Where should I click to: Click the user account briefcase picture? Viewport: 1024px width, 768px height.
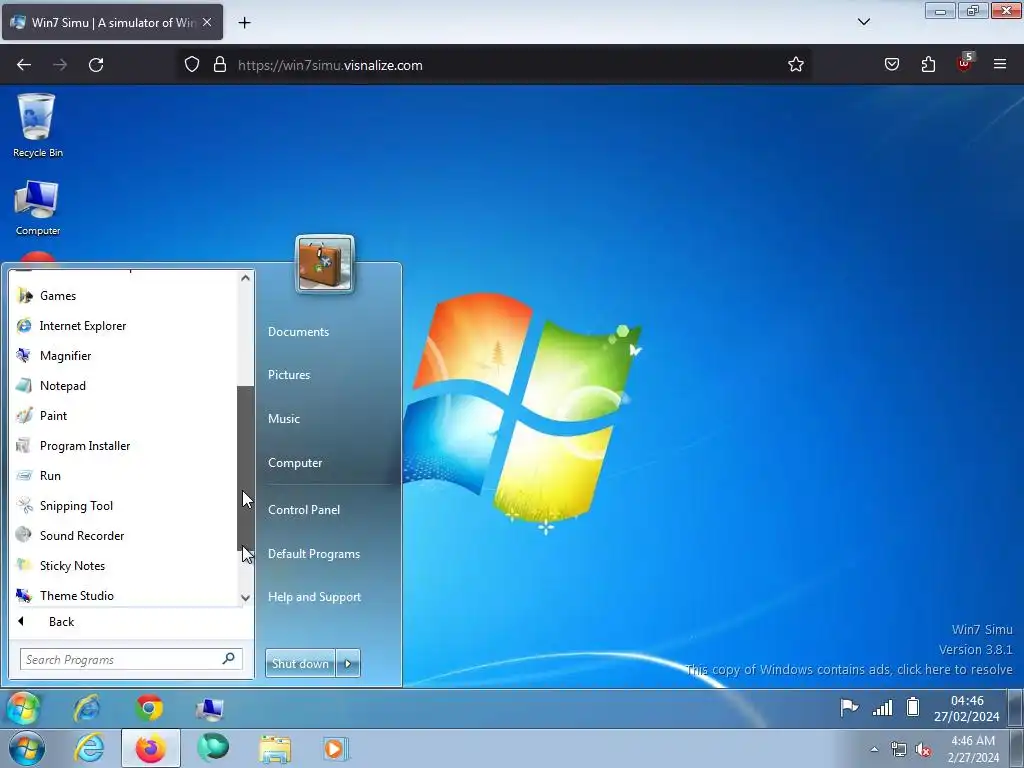[325, 264]
